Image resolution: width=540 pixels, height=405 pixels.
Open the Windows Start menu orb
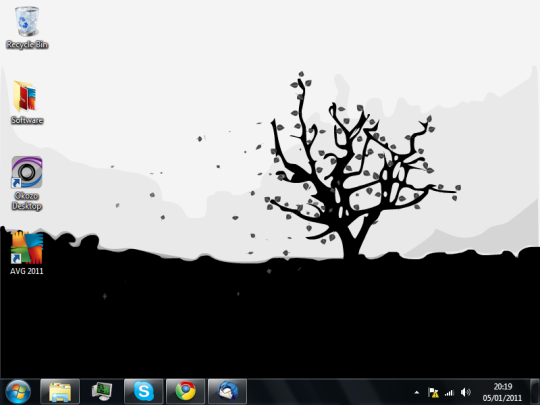point(18,392)
